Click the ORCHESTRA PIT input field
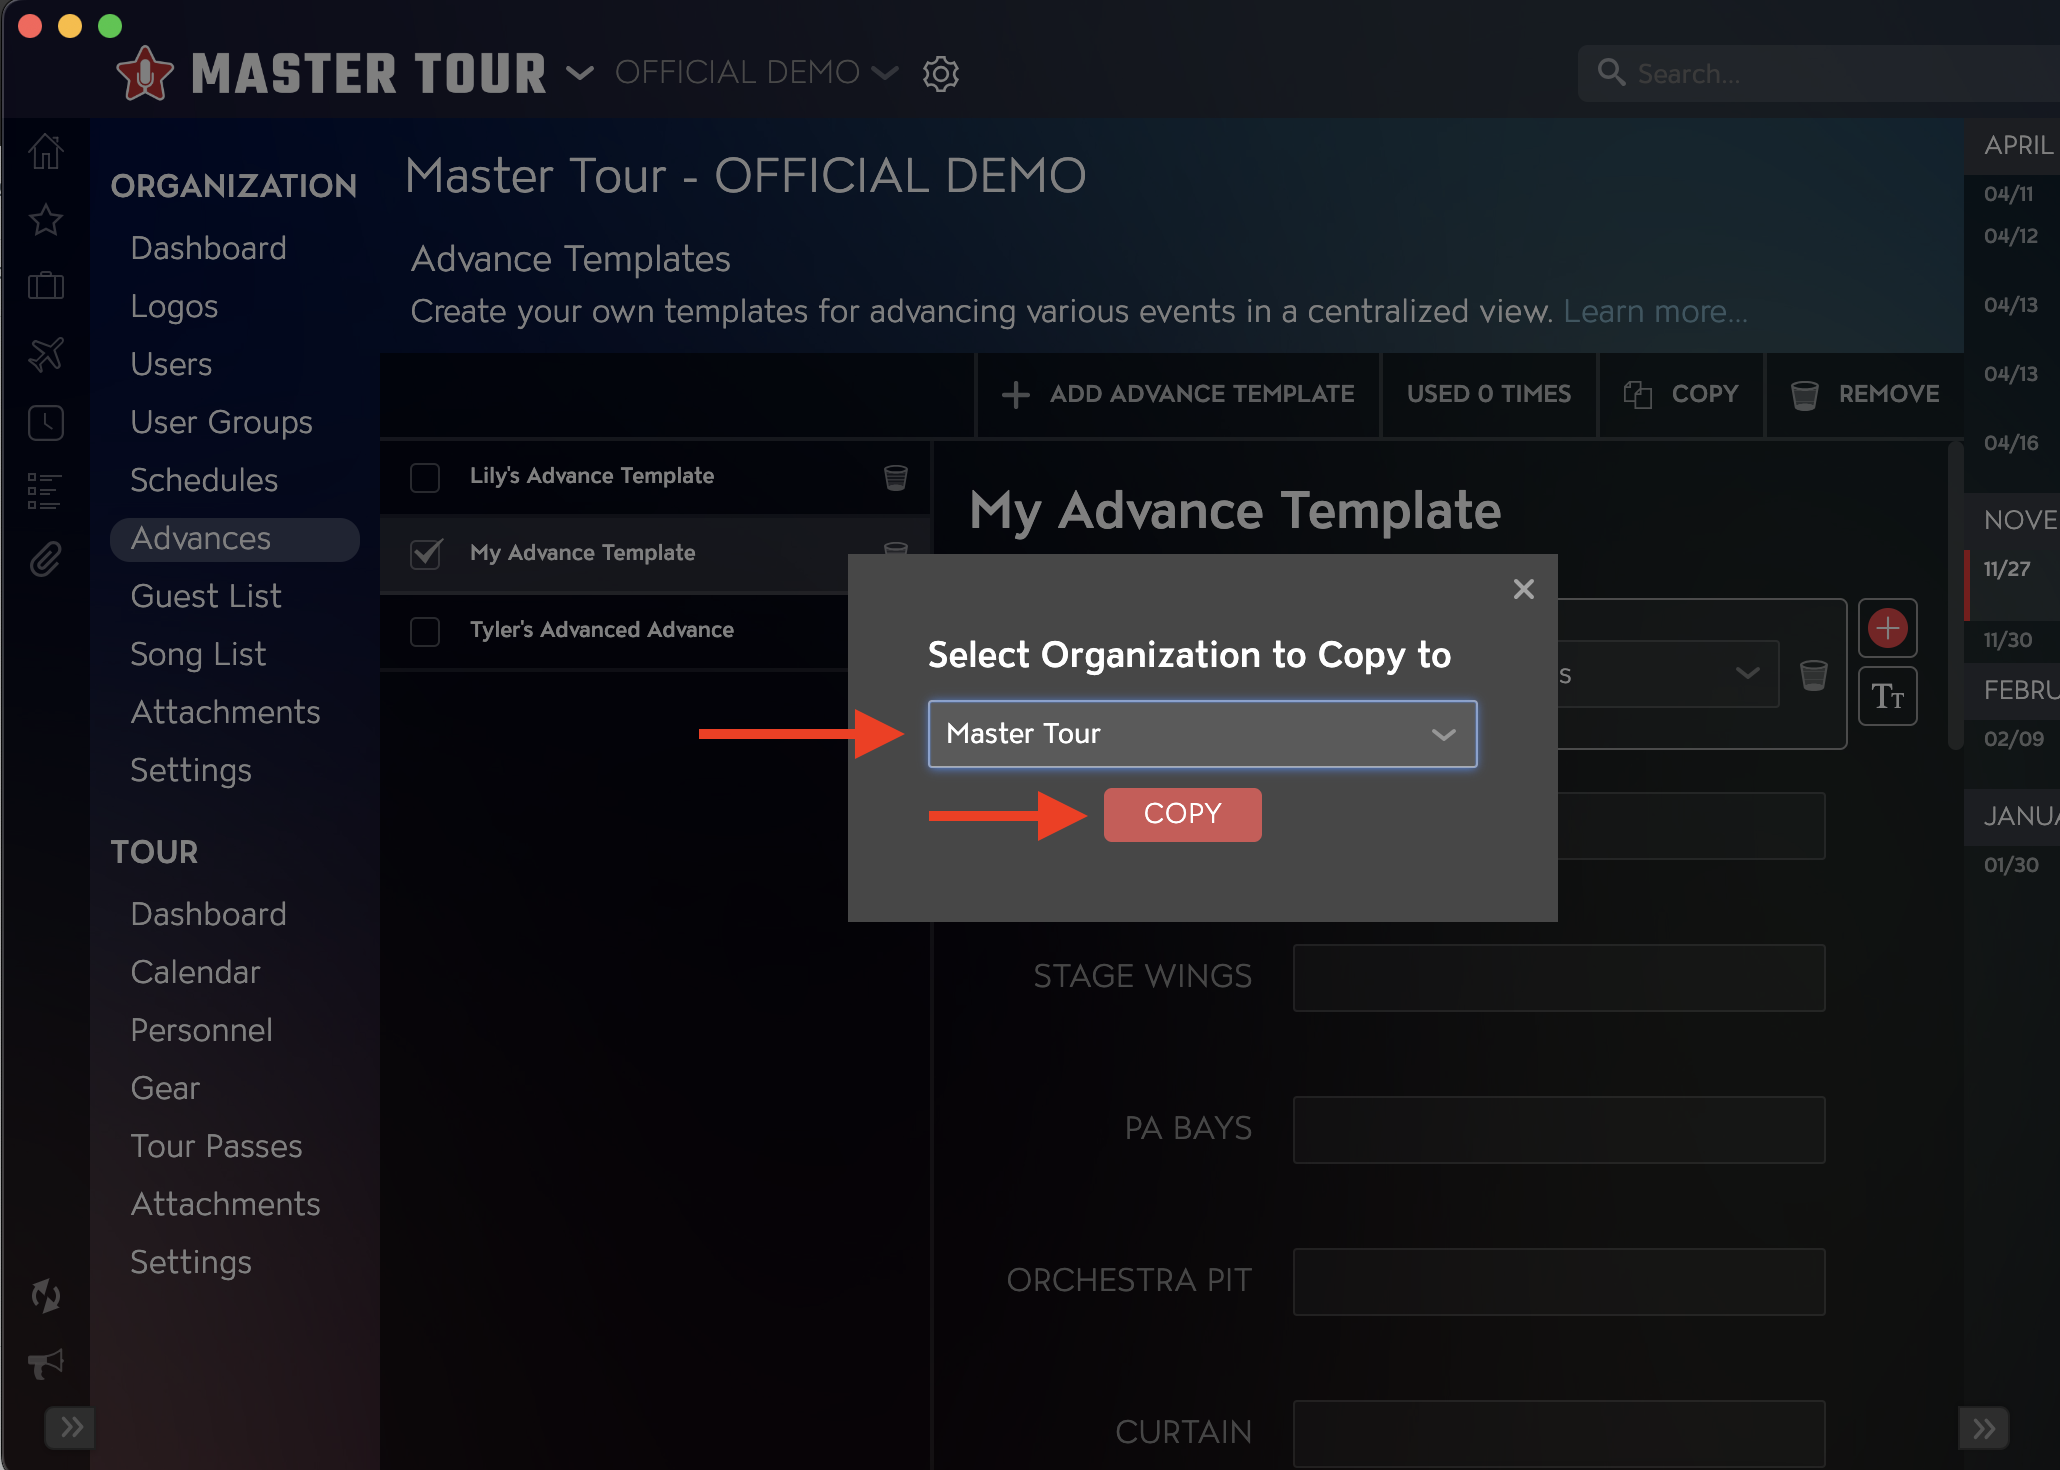Image resolution: width=2060 pixels, height=1470 pixels. pyautogui.click(x=1559, y=1282)
